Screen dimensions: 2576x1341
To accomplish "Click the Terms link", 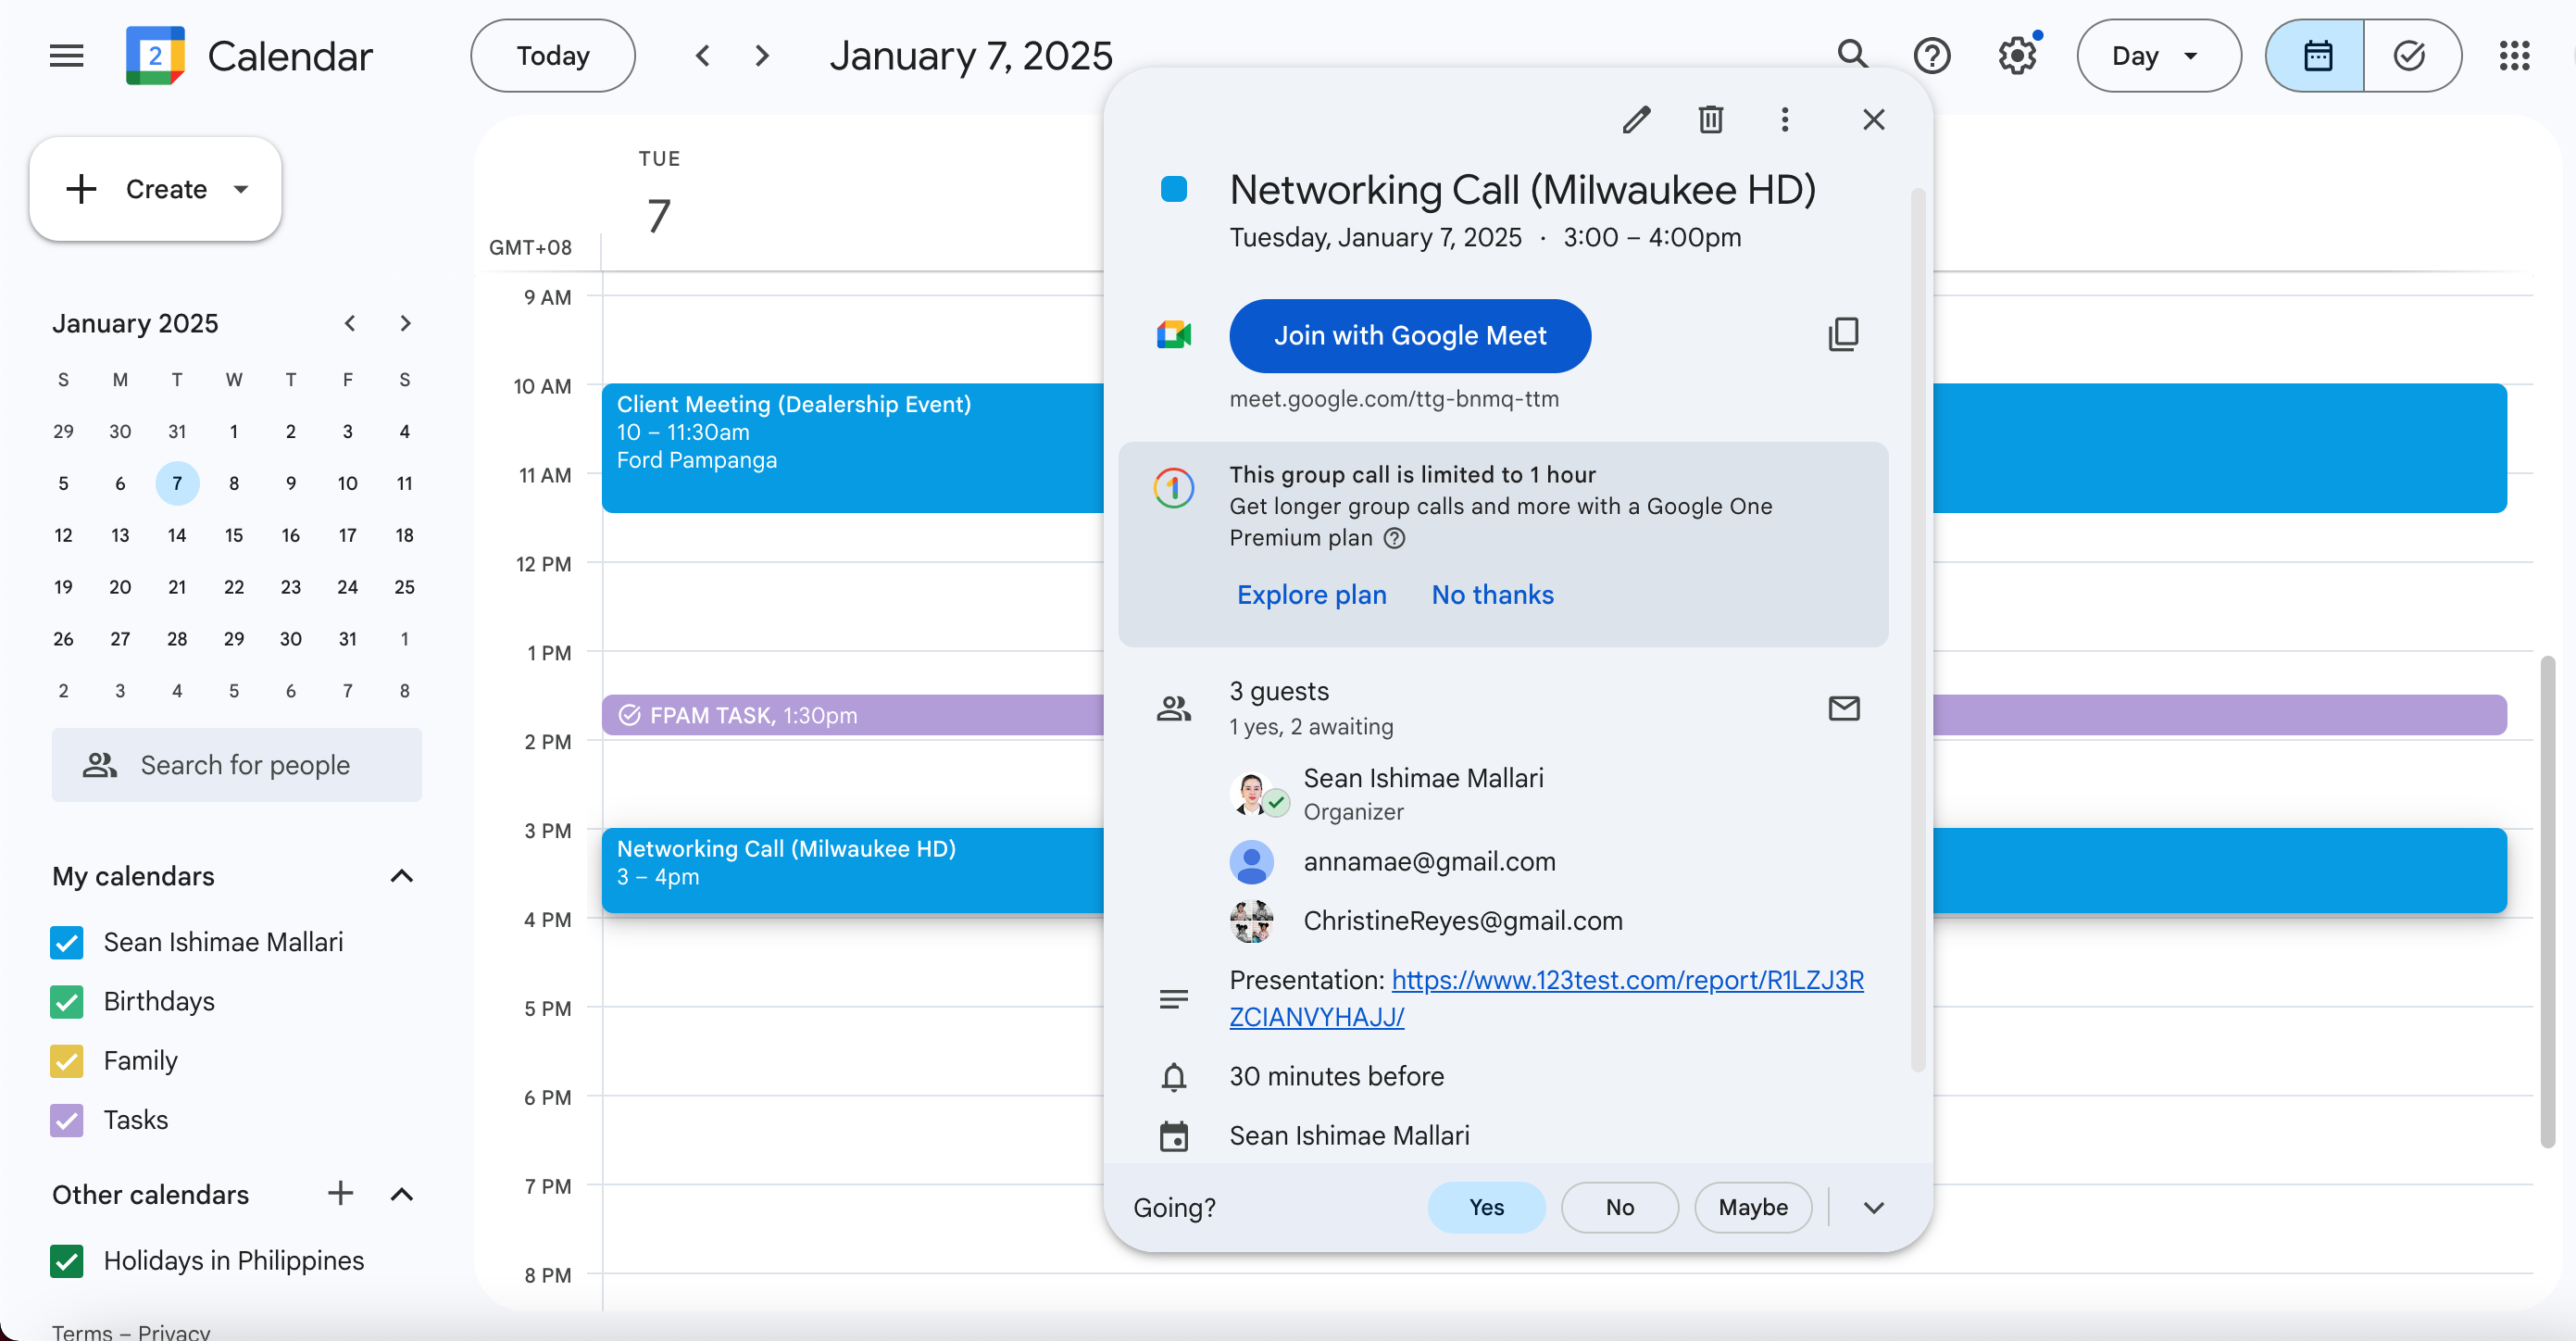I will point(81,1331).
